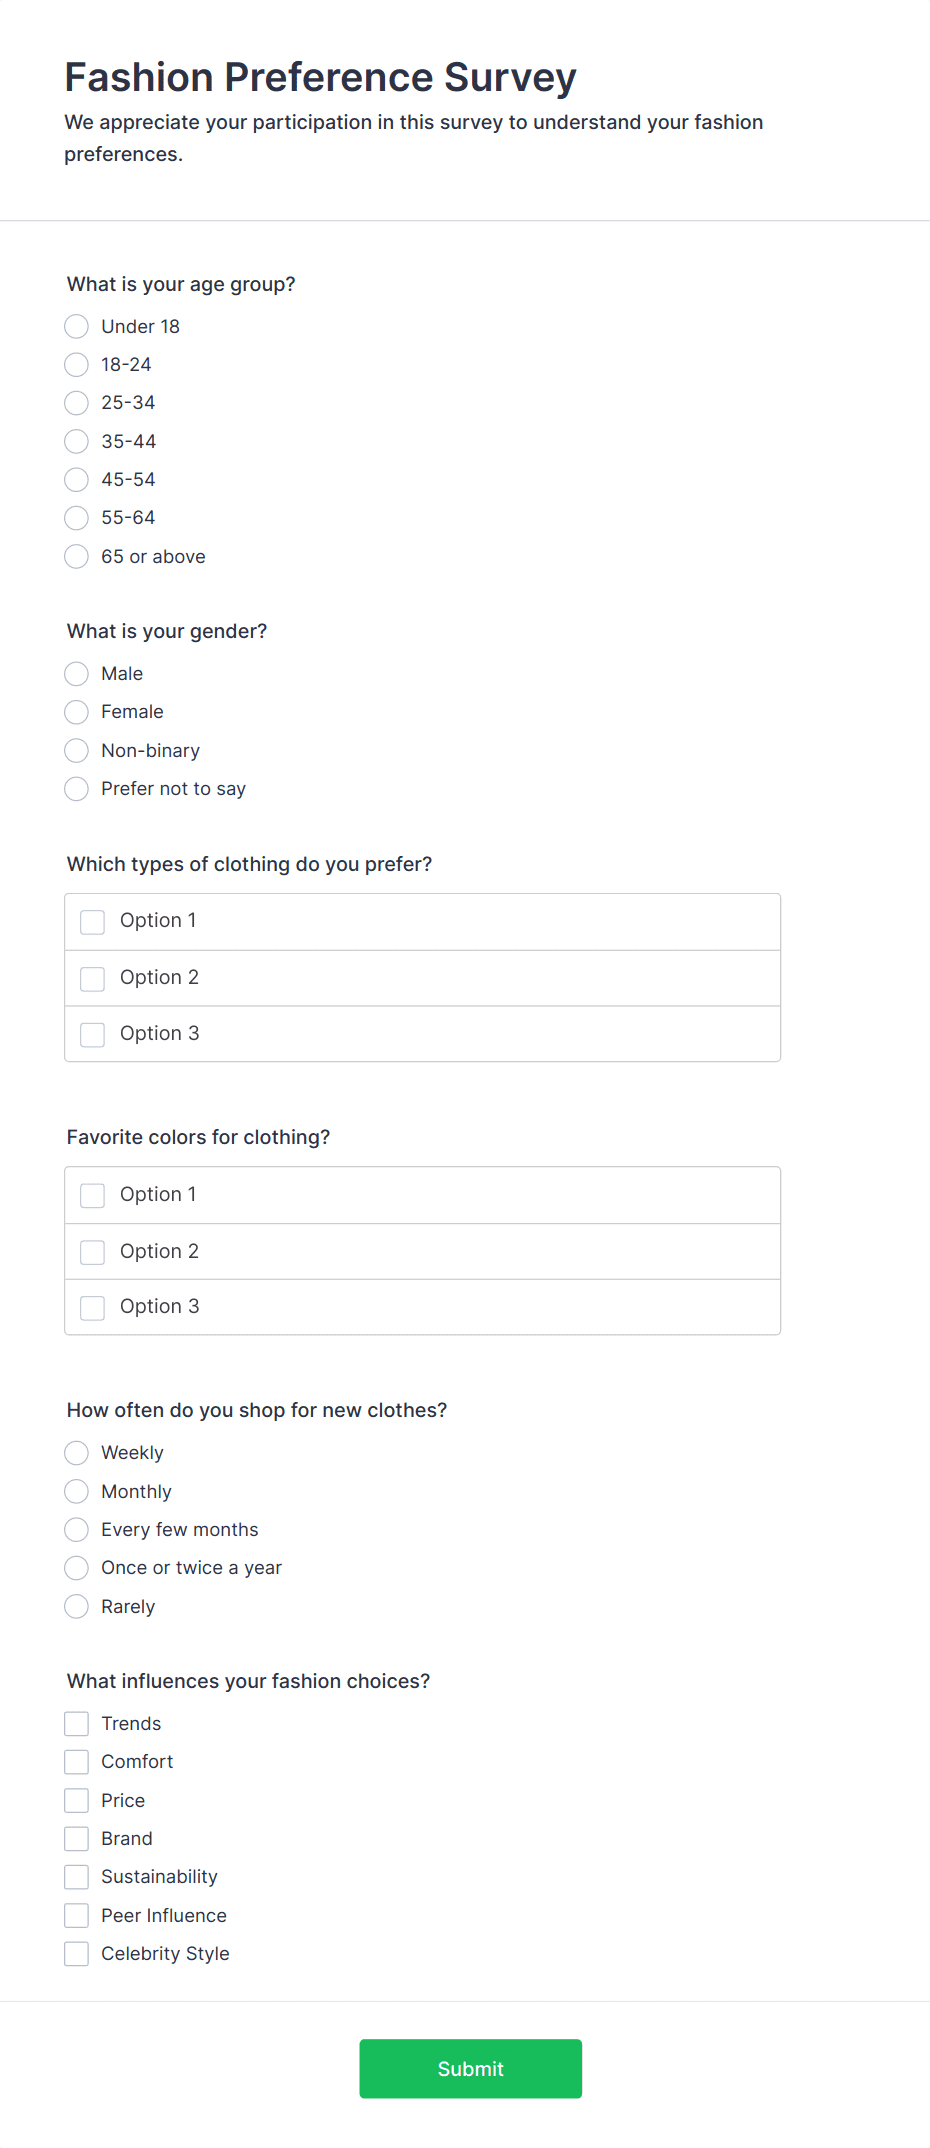Tick Option 3 under favorite colors

93,1308
